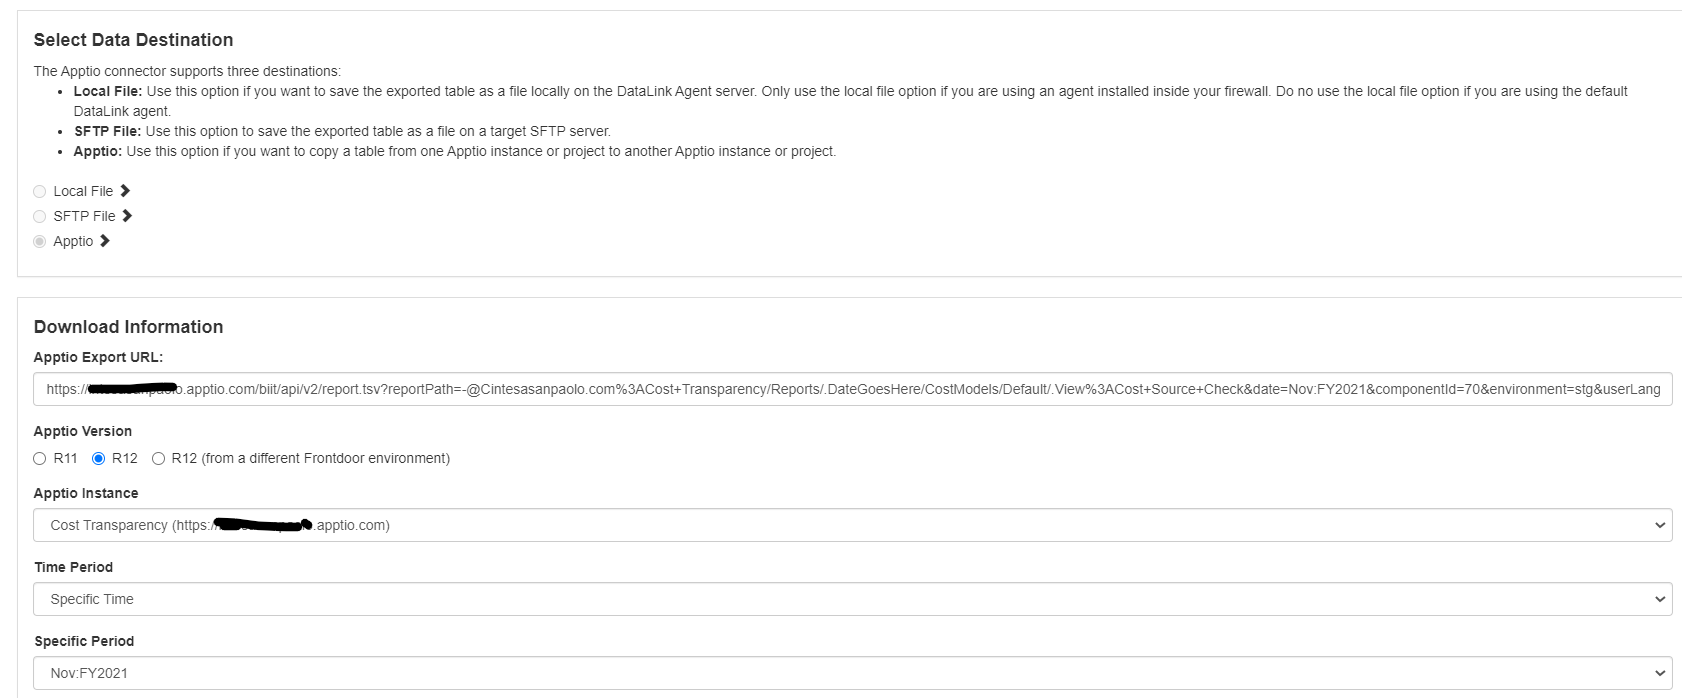Select the R12 different Frontdoor environment radio
This screenshot has width=1682, height=698.
(x=158, y=459)
